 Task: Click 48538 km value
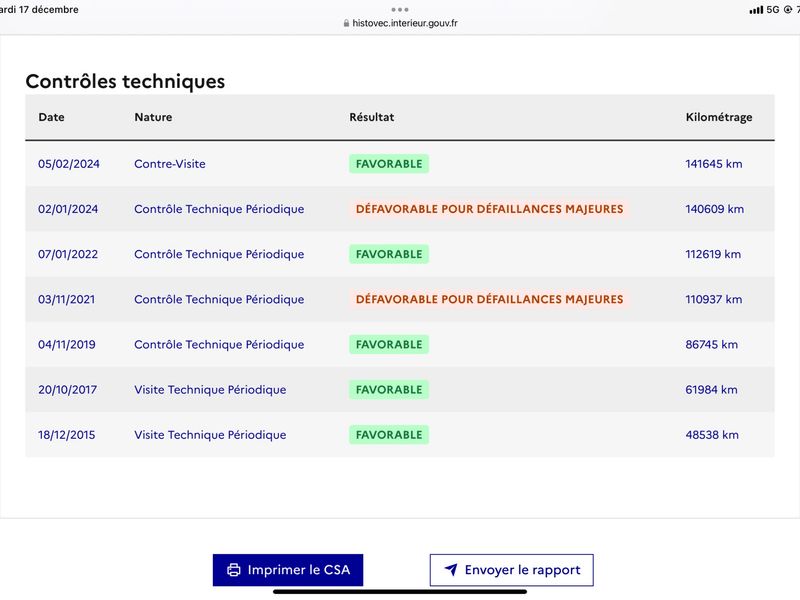[712, 435]
